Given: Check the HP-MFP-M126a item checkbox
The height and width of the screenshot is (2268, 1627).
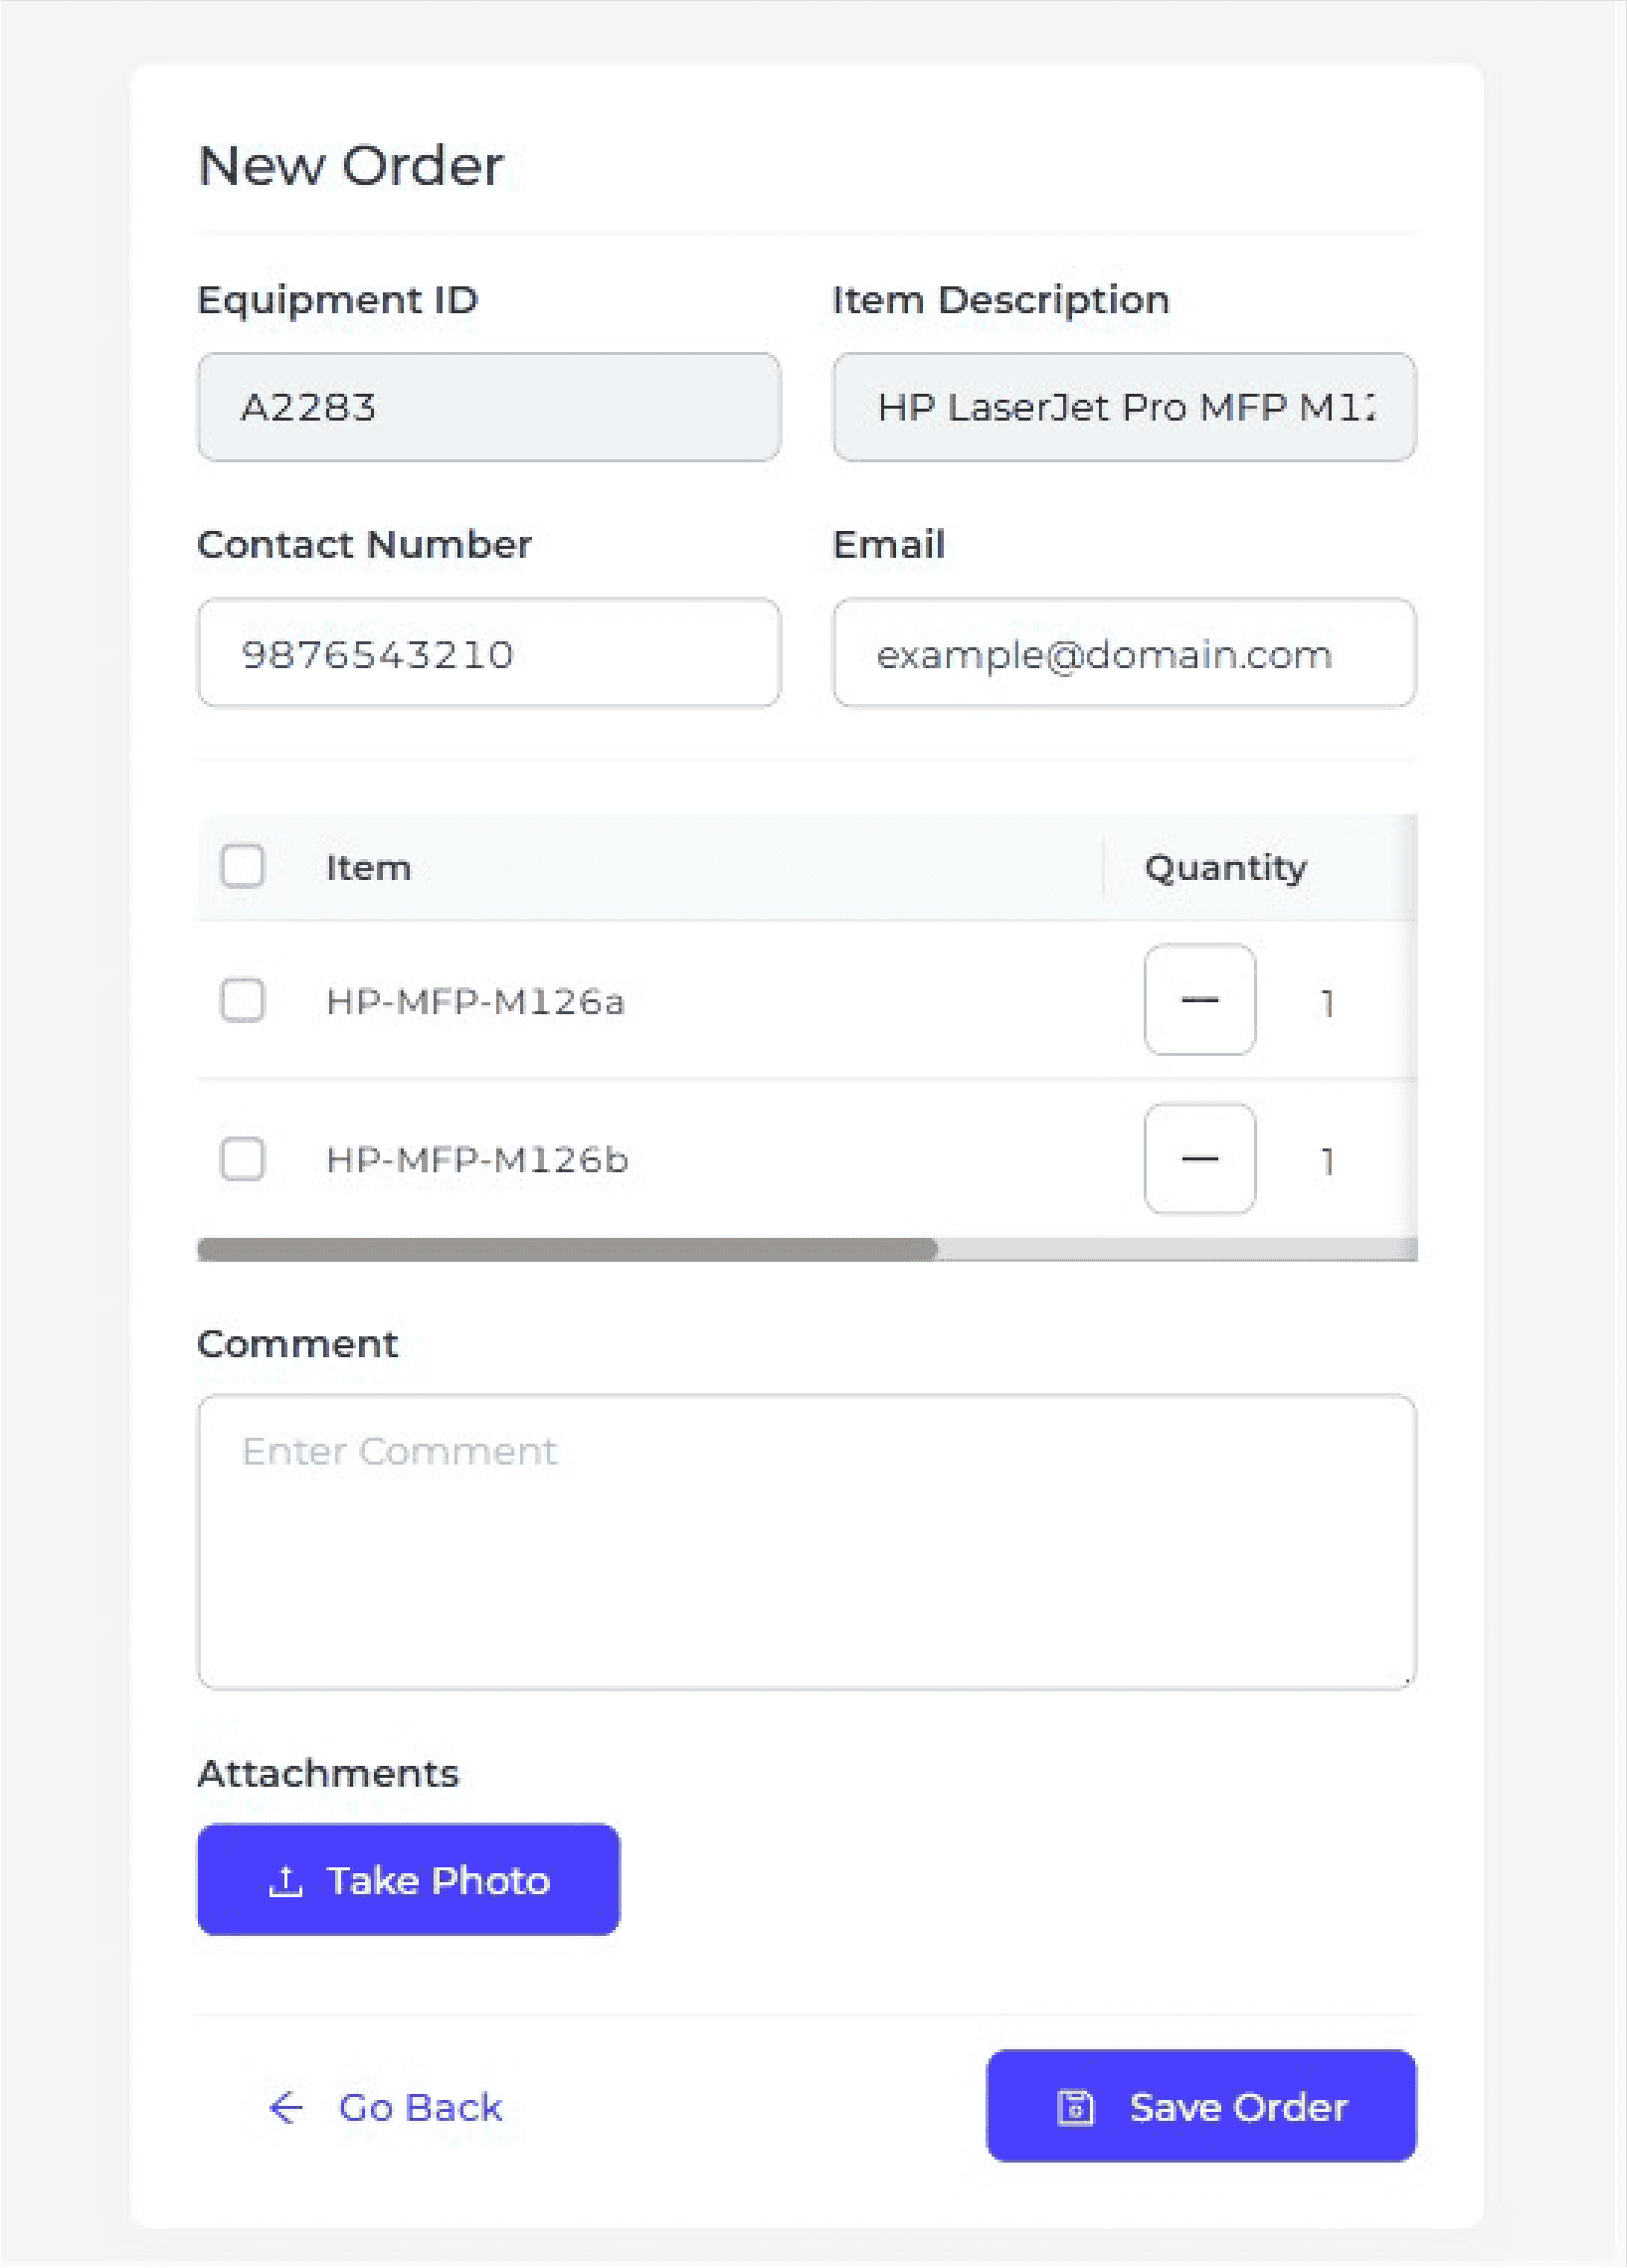Looking at the screenshot, I should click(243, 1000).
